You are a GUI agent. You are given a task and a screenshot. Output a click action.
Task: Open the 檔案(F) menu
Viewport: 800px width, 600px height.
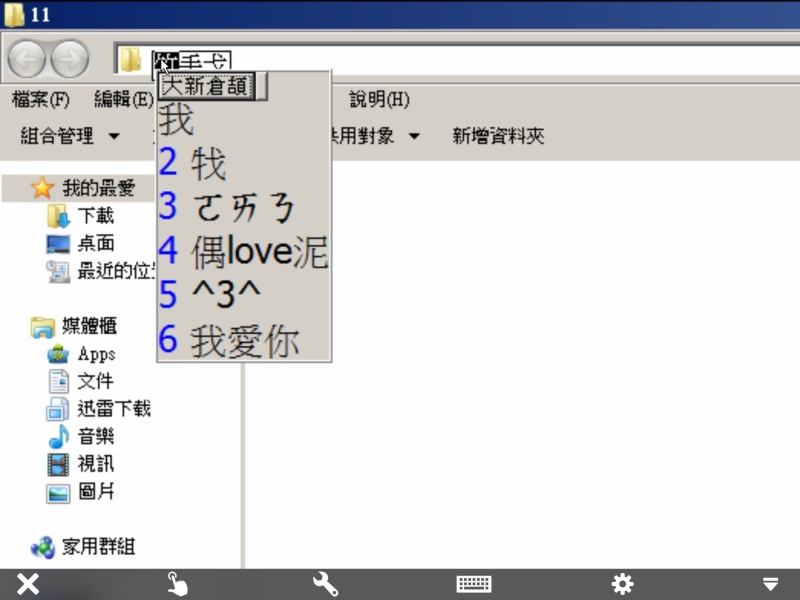coord(40,100)
